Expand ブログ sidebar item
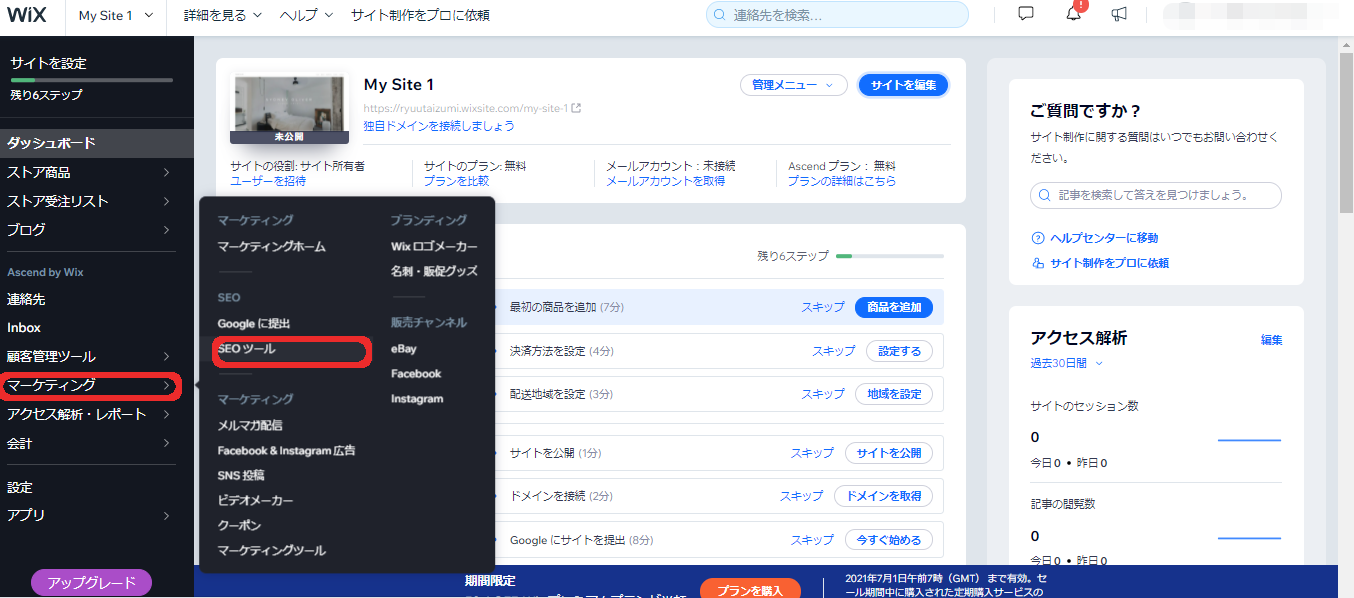This screenshot has height=598, width=1354. click(96, 229)
